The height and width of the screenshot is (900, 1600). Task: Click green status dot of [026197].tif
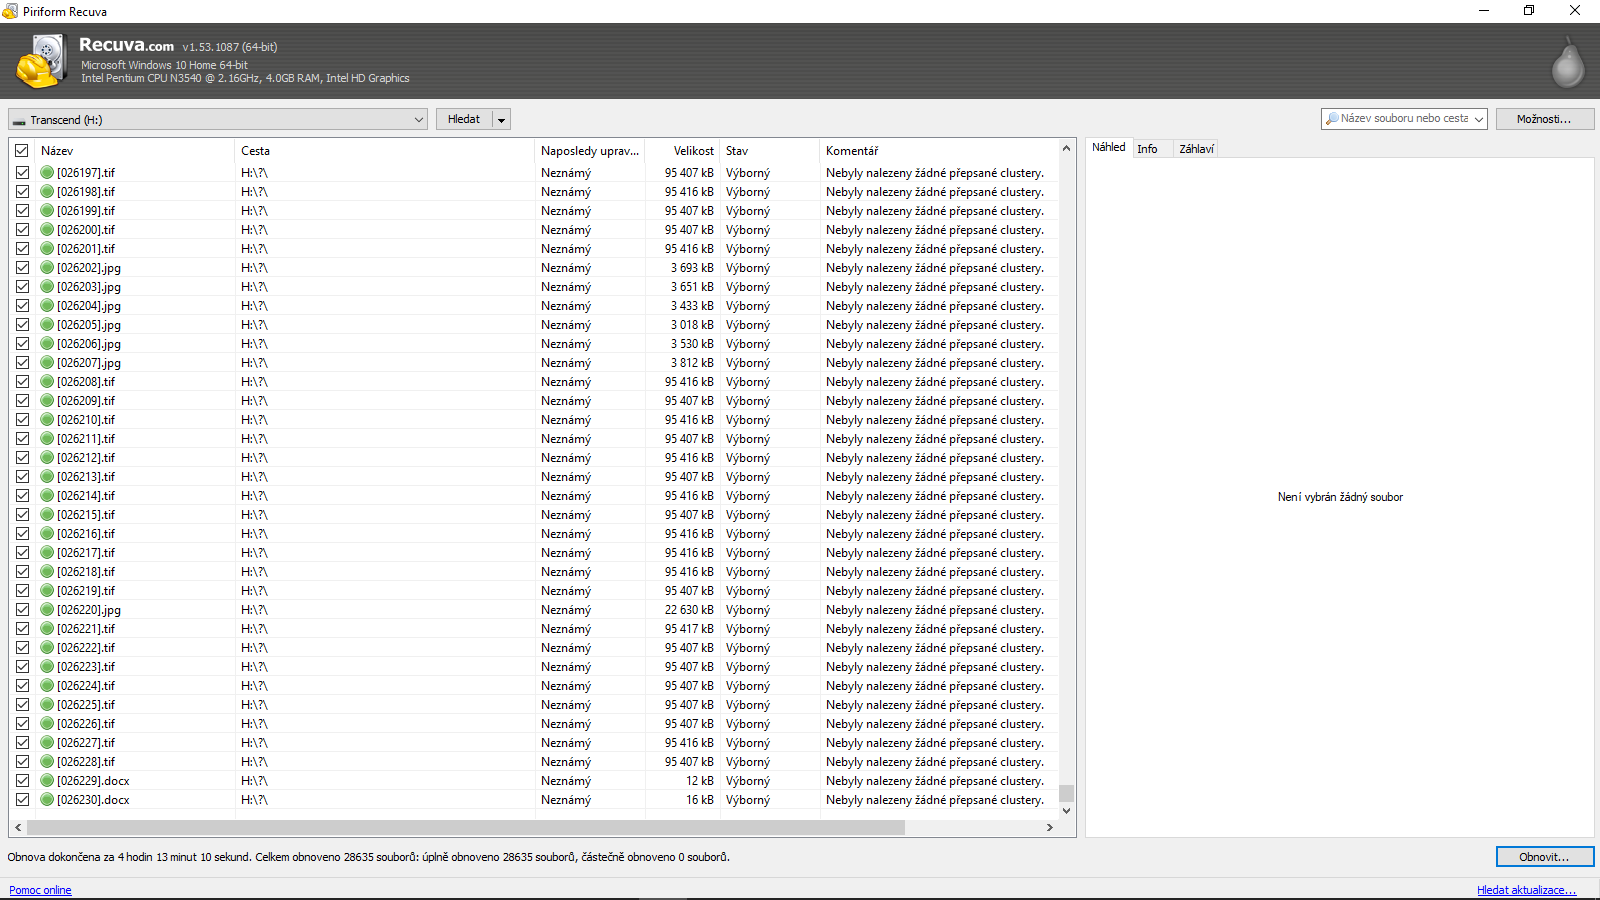(x=47, y=173)
